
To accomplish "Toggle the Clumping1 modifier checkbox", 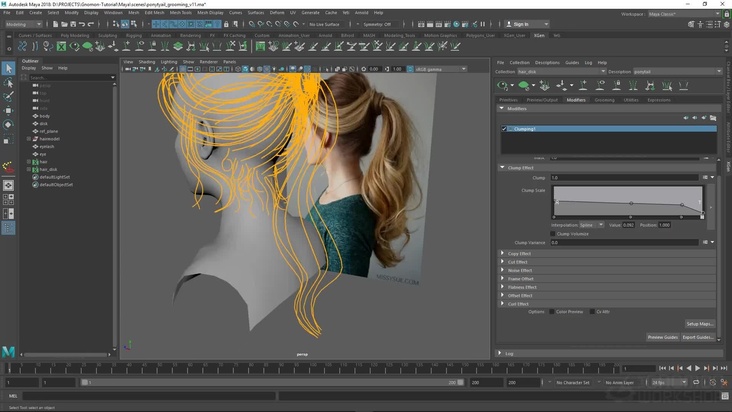I will click(504, 129).
